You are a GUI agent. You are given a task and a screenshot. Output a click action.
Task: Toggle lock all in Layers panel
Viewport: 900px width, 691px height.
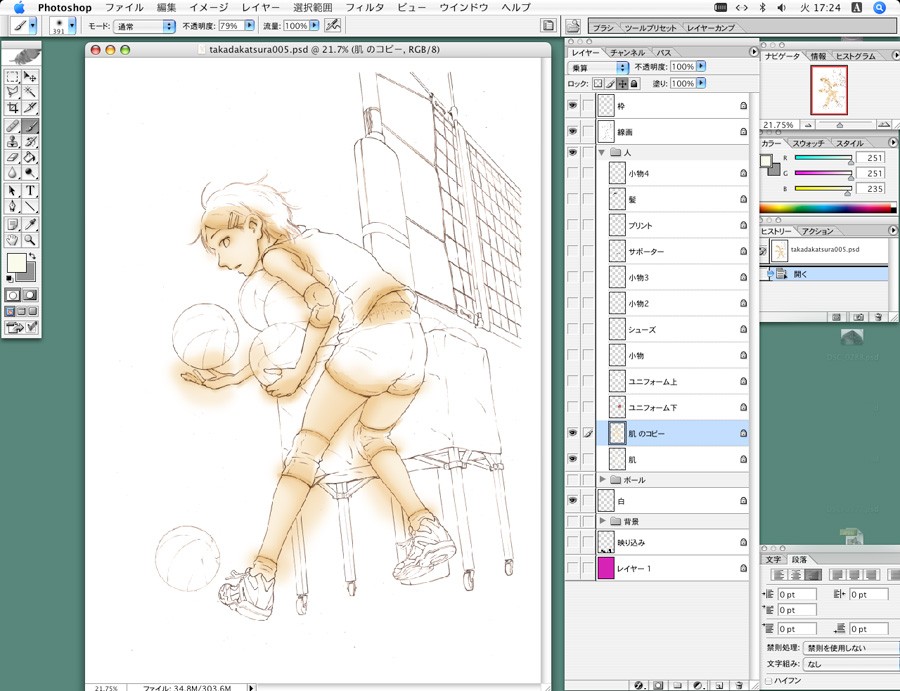click(x=634, y=84)
